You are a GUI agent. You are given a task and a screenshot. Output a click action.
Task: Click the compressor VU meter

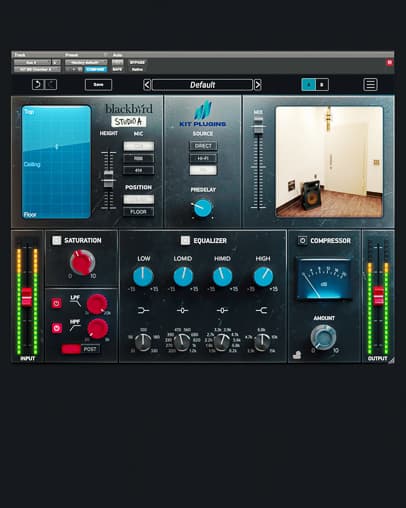[x=324, y=279]
